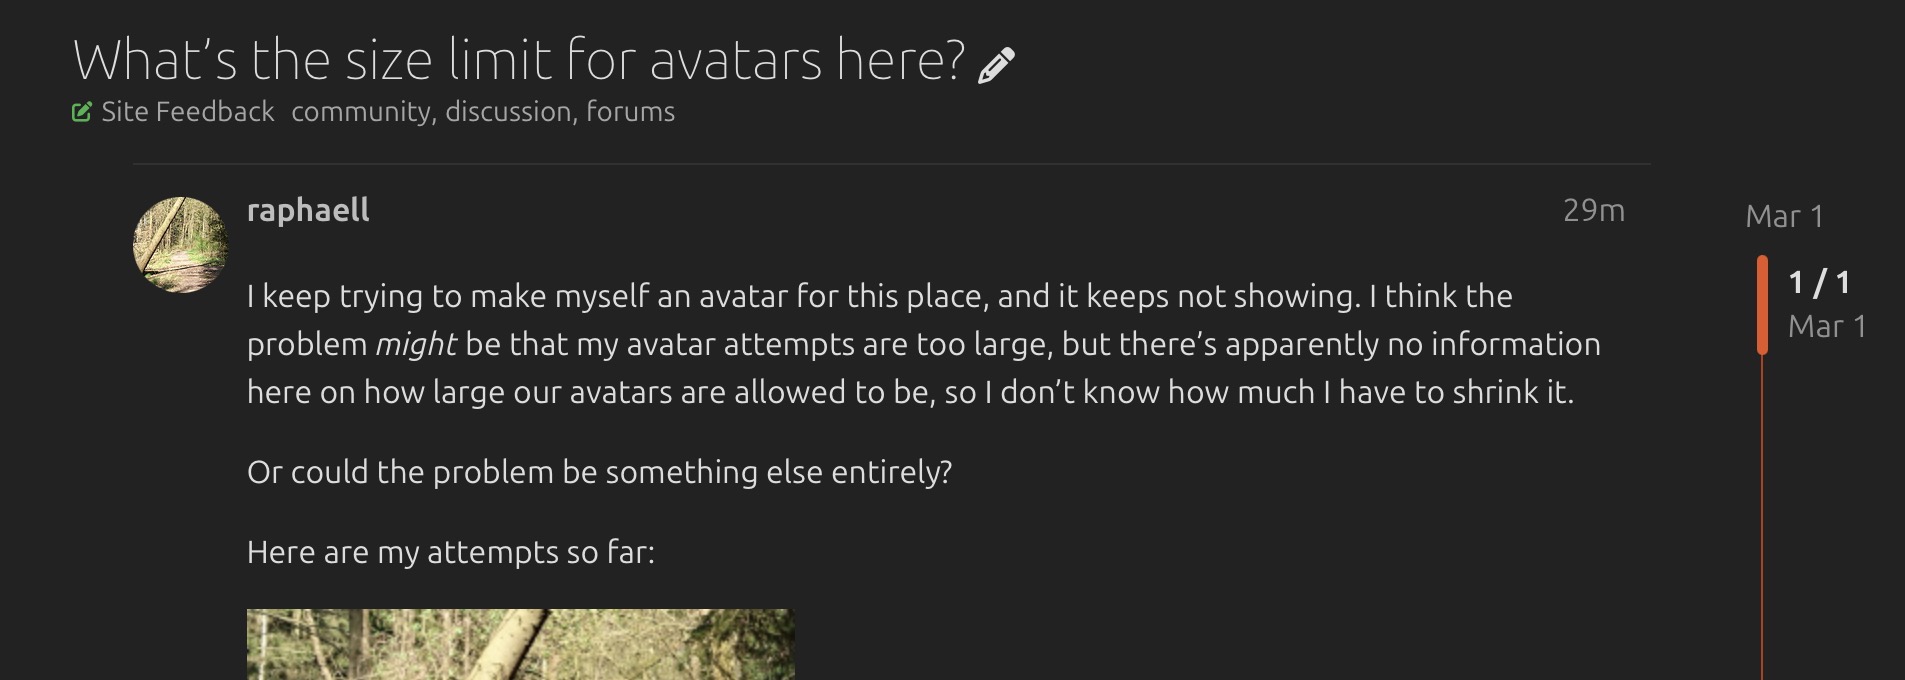Click the pencil icon to edit the topic title

996,65
